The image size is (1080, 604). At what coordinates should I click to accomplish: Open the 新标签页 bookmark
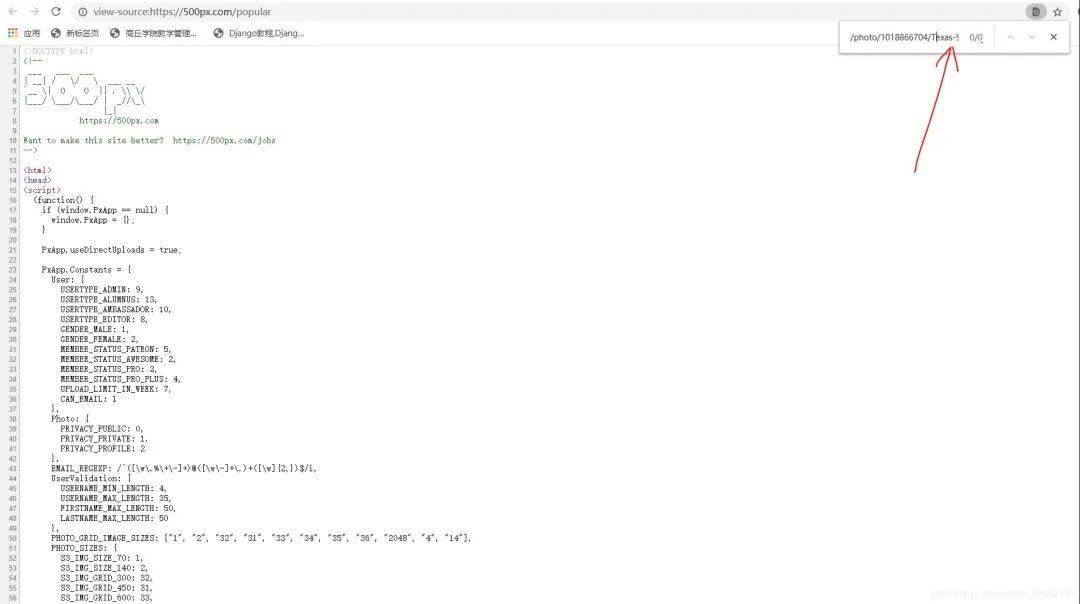(75, 33)
